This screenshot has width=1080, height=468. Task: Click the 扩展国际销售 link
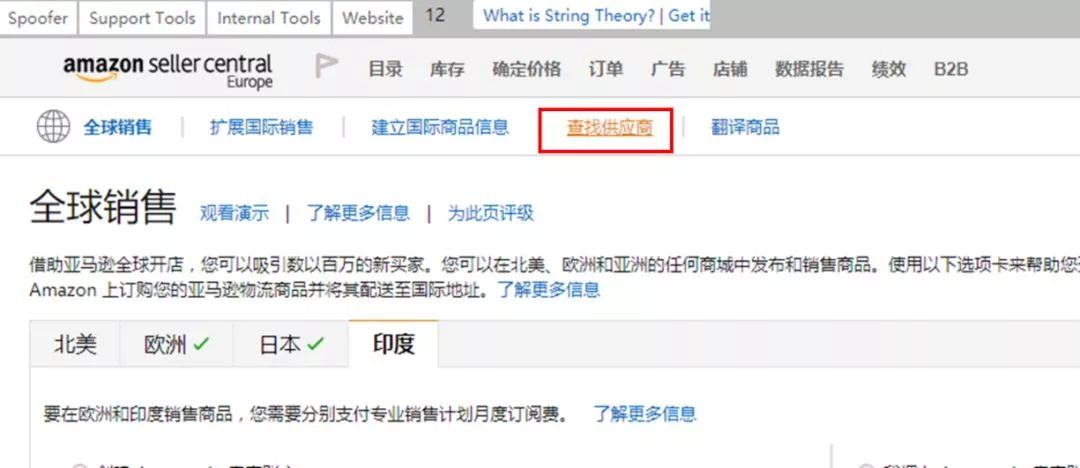pyautogui.click(x=261, y=128)
